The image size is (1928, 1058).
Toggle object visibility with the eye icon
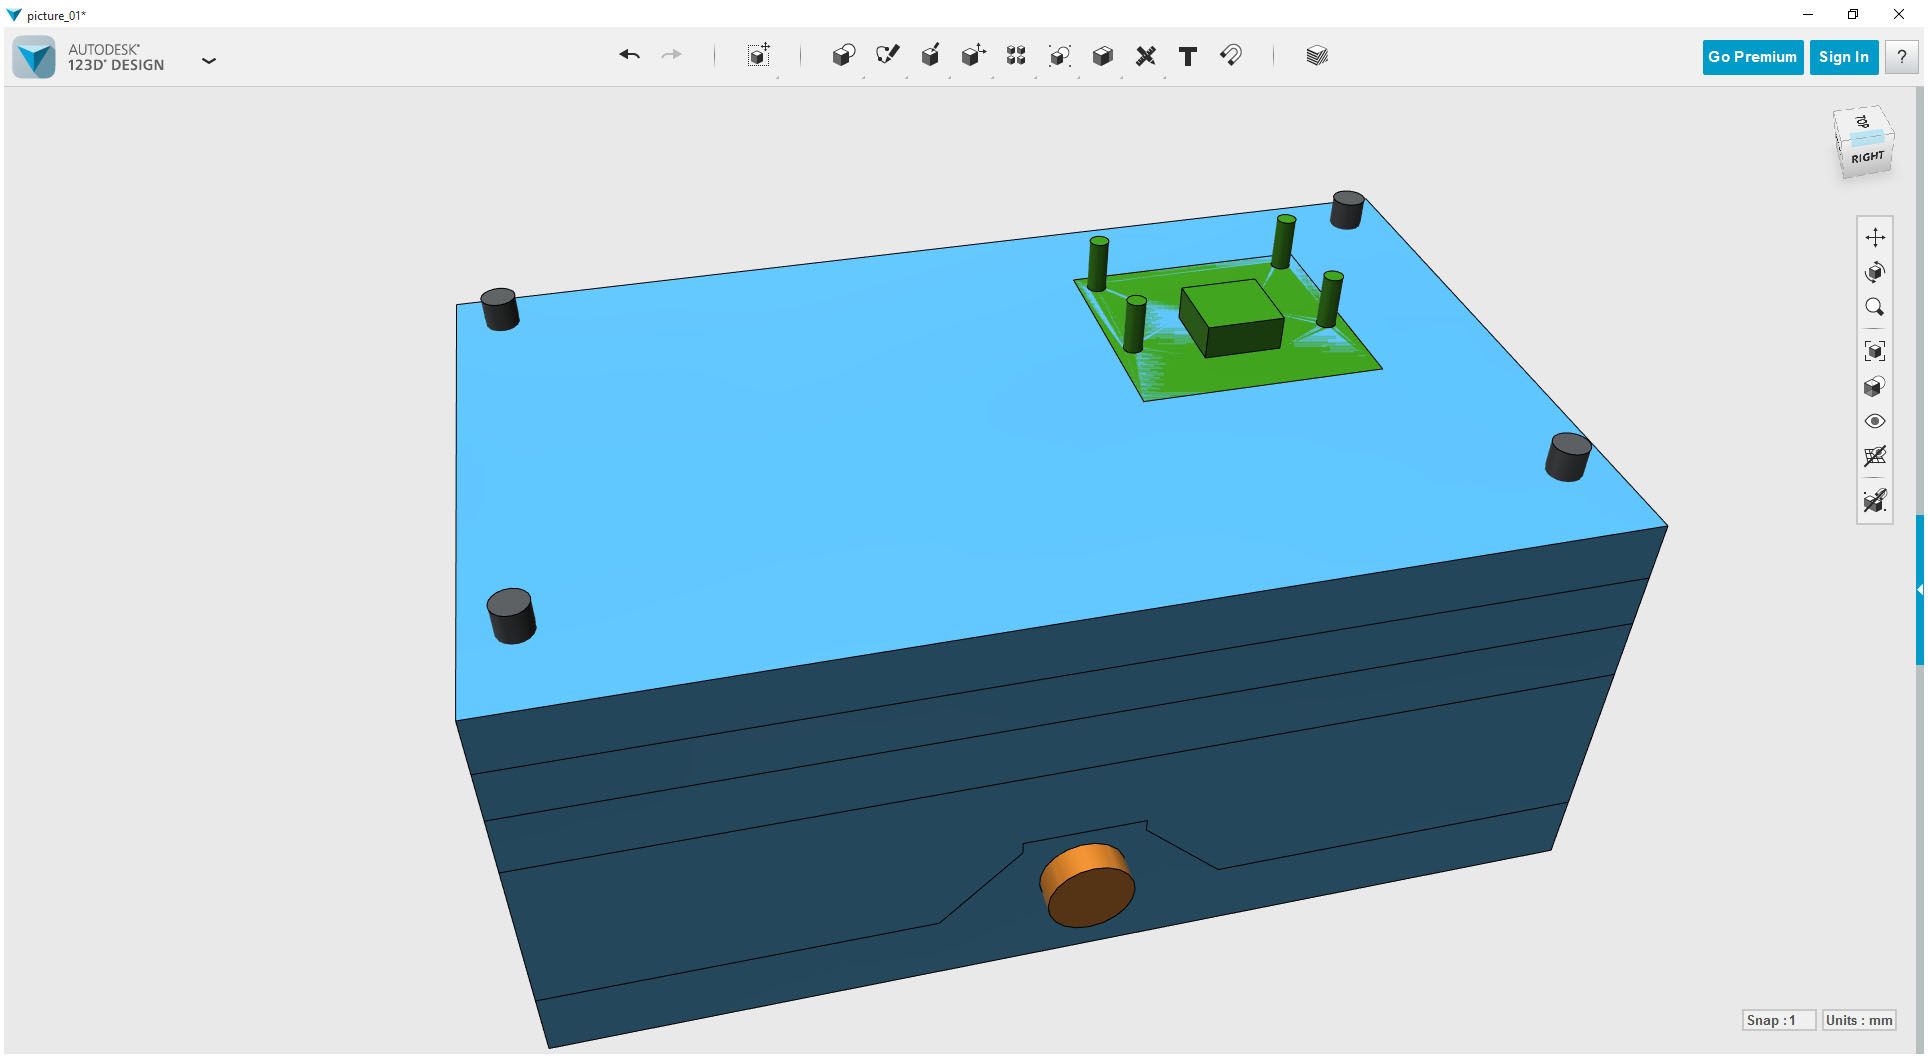click(x=1876, y=421)
